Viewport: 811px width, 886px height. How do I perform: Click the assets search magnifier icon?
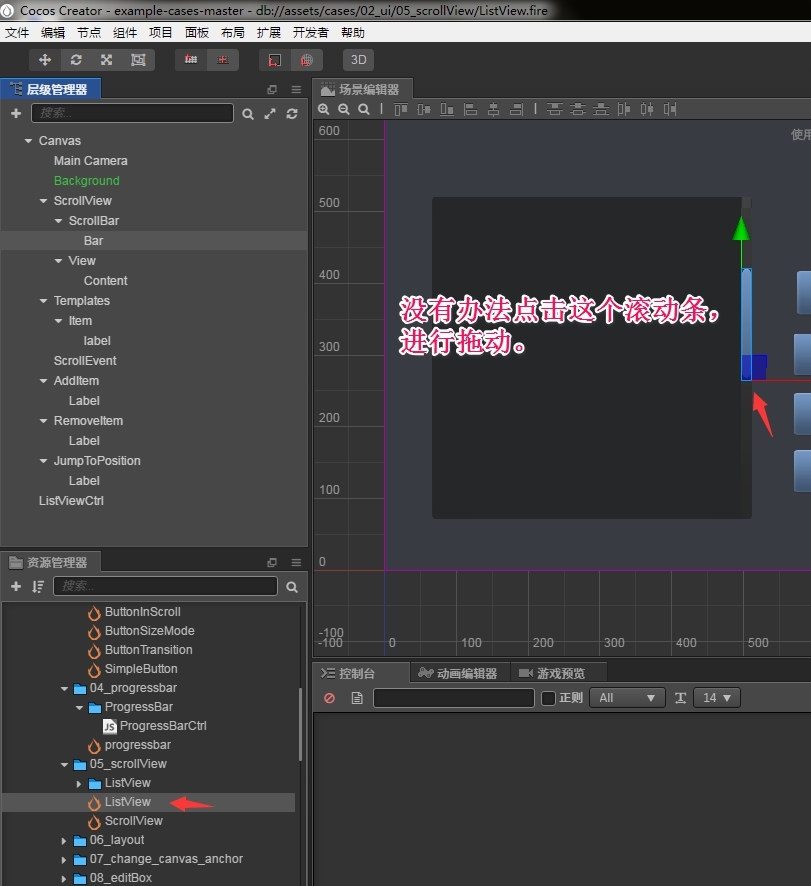click(x=292, y=587)
